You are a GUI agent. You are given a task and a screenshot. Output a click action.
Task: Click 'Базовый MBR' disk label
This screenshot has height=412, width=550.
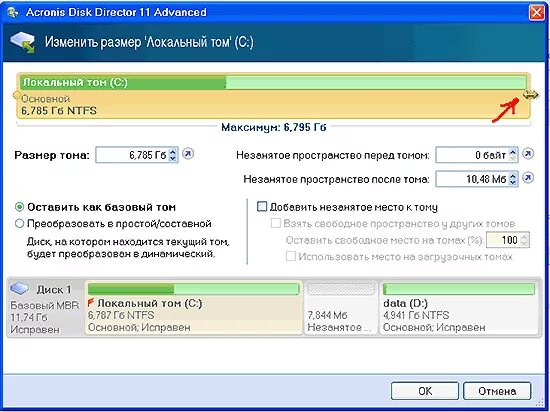(x=45, y=305)
